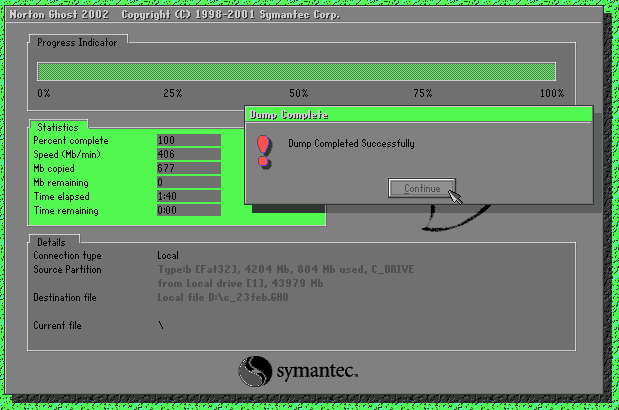Screen dimensions: 619x410
Task: Click the green progress indicator bar
Action: pos(296,72)
